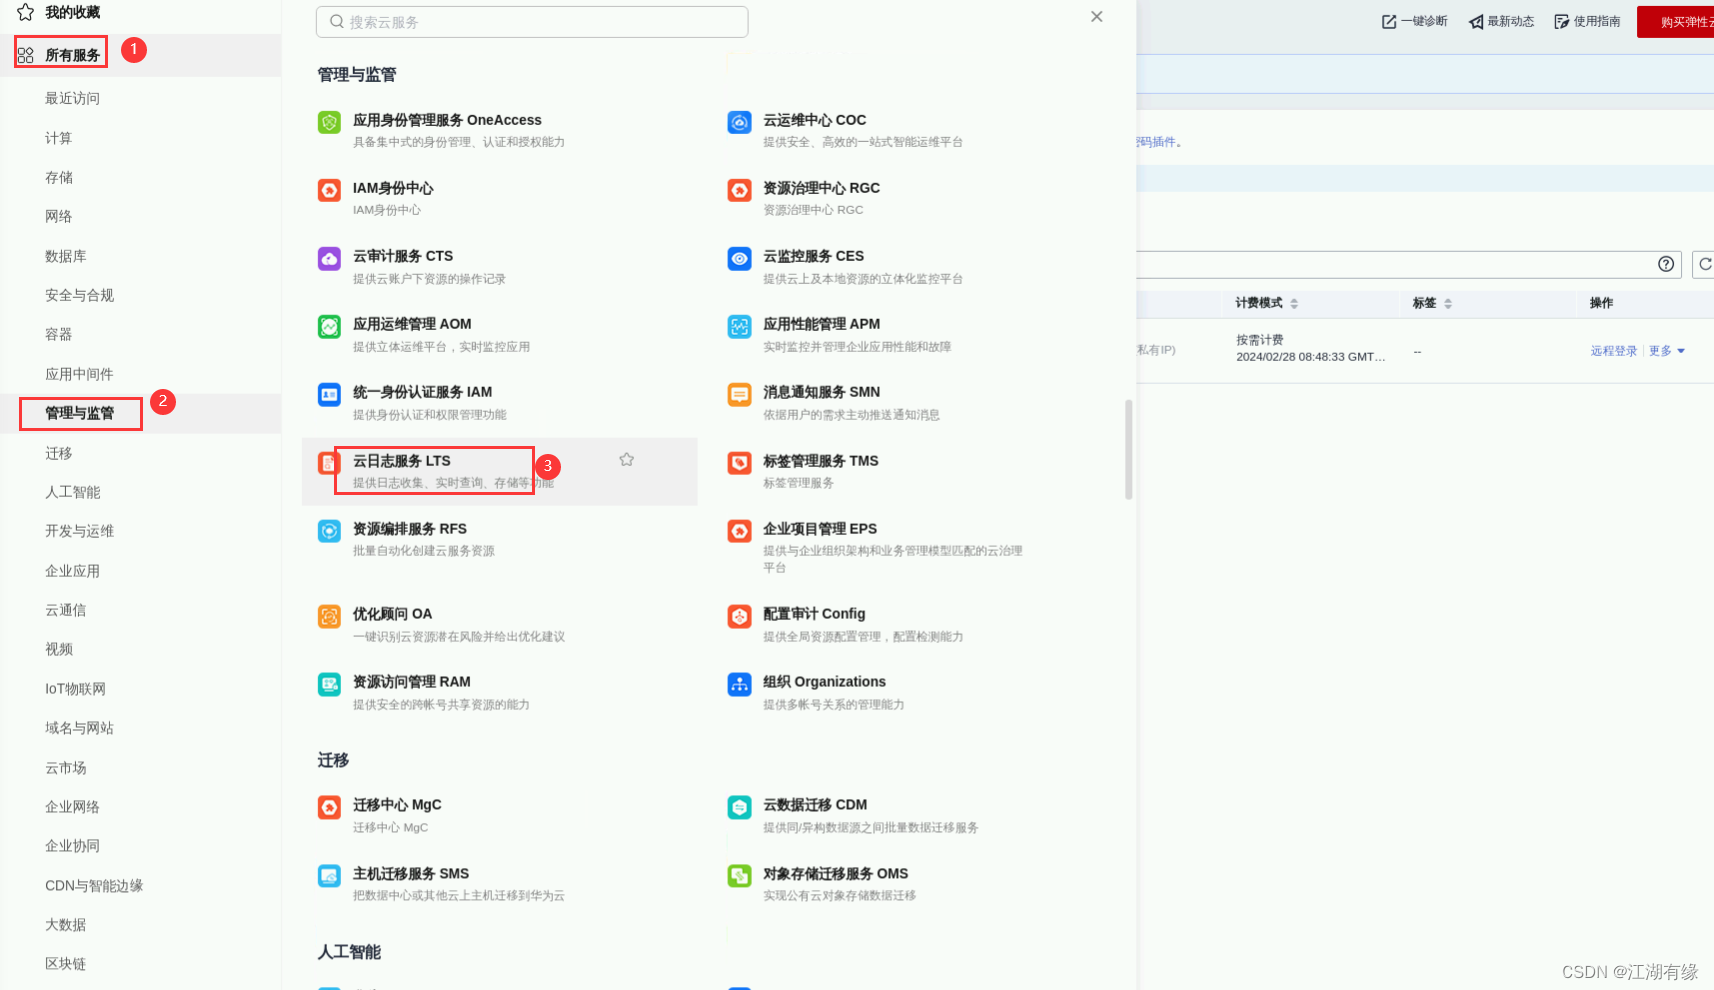Click the 应用运维管理 AOM icon
This screenshot has height=990, width=1714.
(x=329, y=326)
